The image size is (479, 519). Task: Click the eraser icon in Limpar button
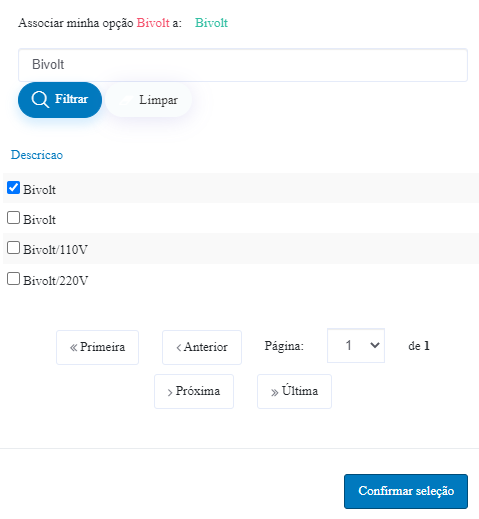(126, 100)
